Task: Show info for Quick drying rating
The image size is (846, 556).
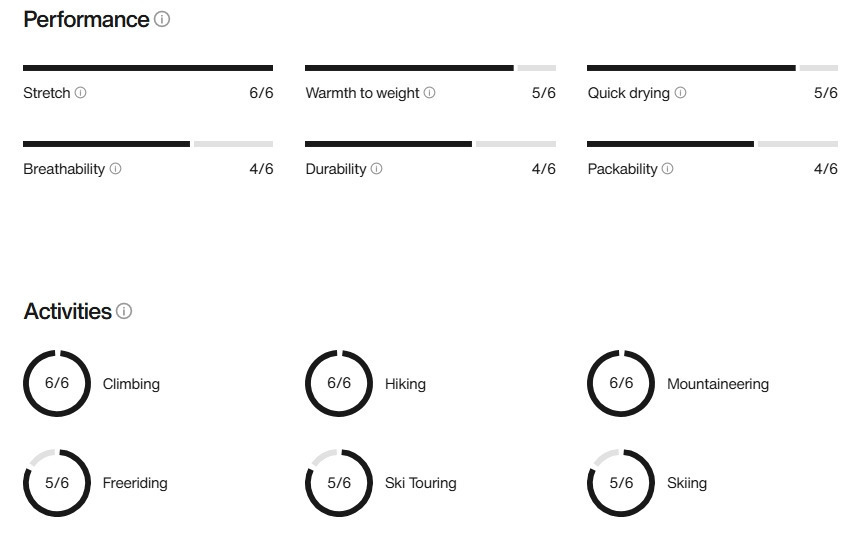Action: click(680, 93)
